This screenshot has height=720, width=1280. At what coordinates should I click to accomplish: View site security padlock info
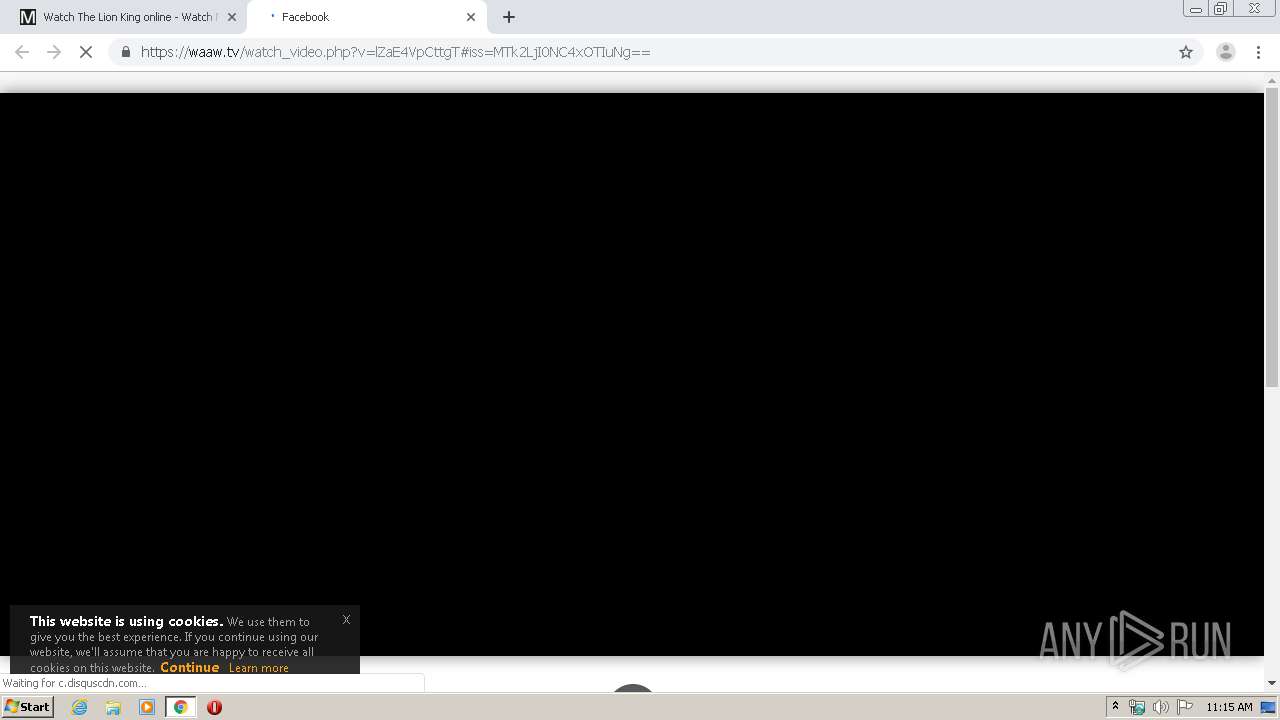(x=125, y=52)
